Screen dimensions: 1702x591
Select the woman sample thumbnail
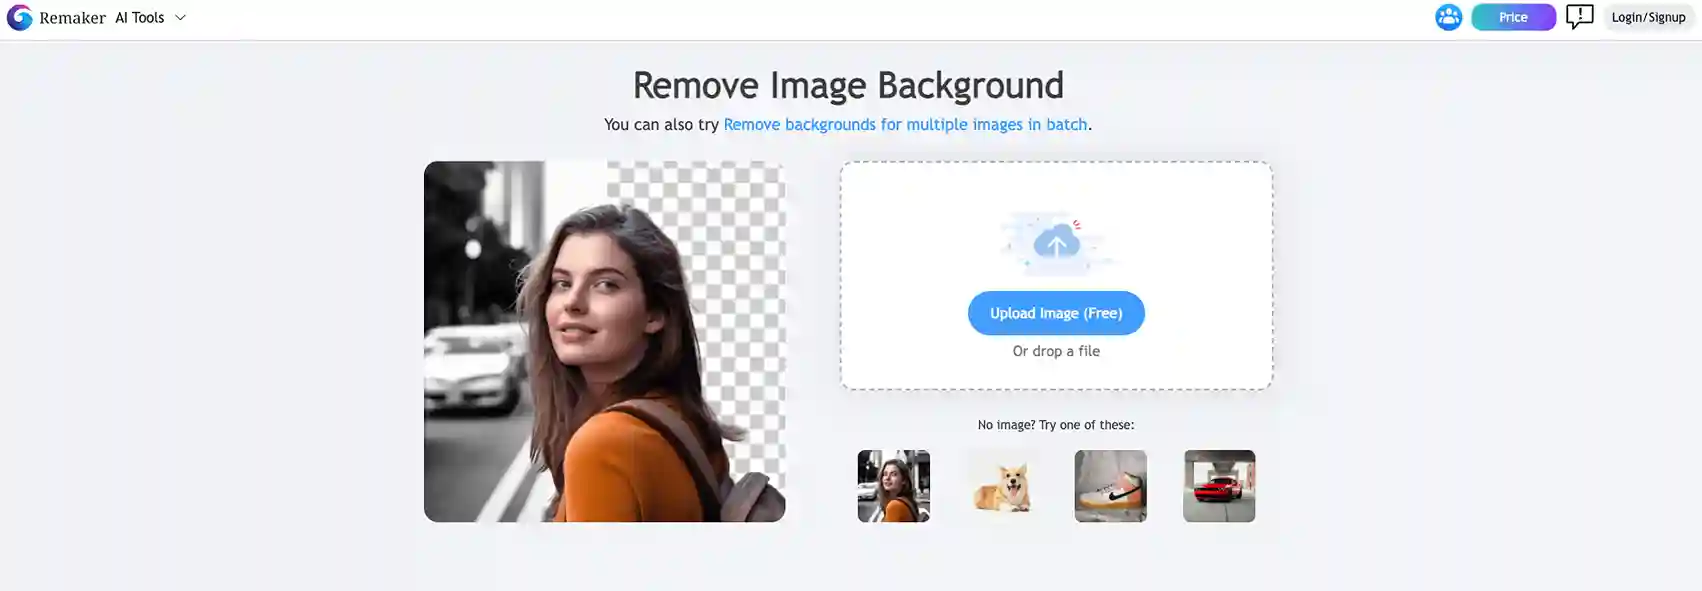(893, 486)
